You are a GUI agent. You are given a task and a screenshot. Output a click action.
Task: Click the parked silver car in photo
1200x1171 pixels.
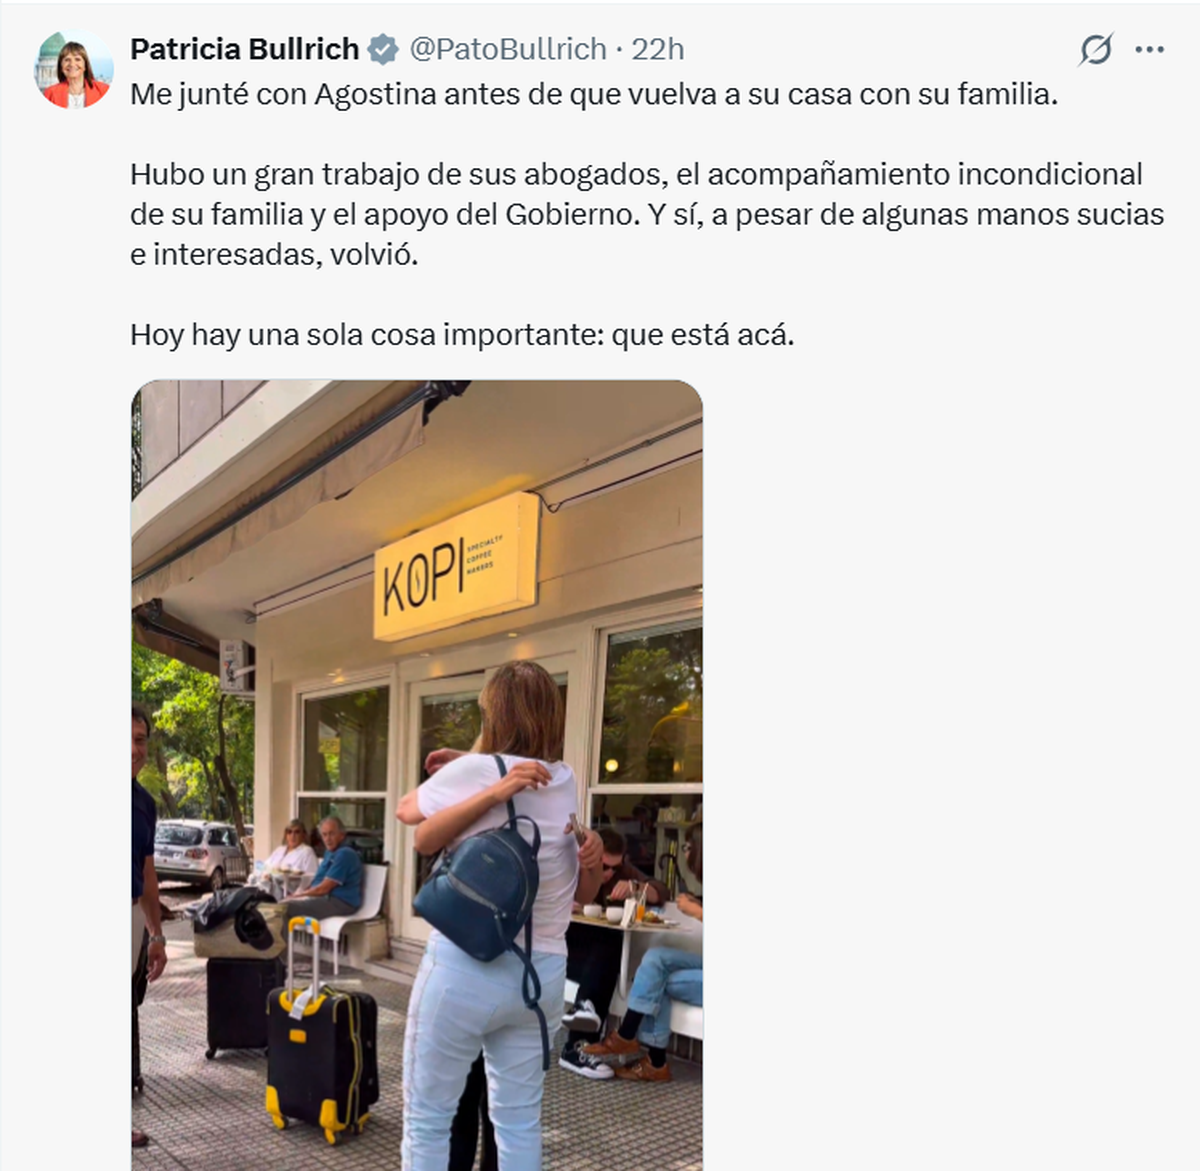(x=196, y=854)
